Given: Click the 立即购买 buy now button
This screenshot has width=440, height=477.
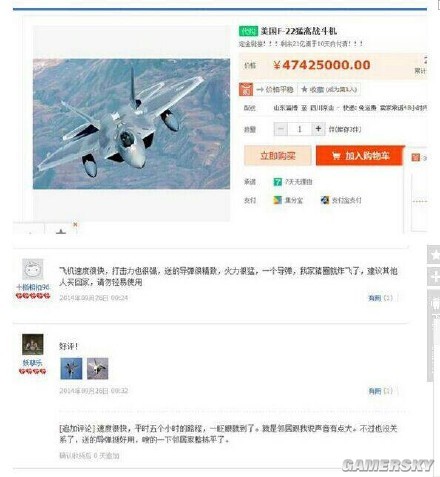Looking at the screenshot, I should click(278, 156).
